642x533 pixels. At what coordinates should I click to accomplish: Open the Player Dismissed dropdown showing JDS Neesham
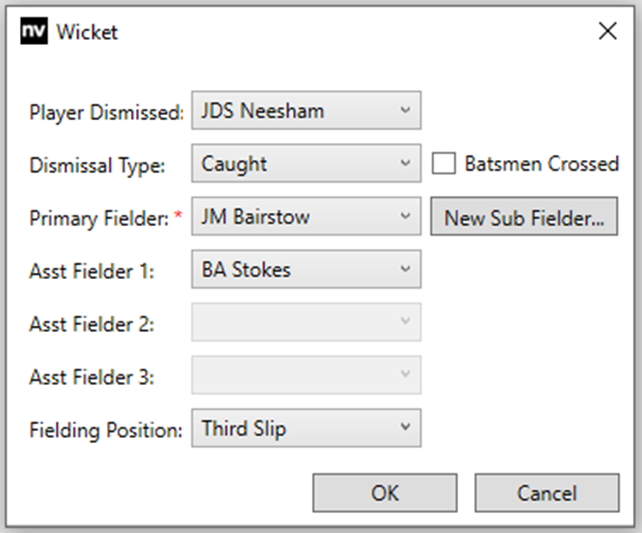[x=306, y=111]
